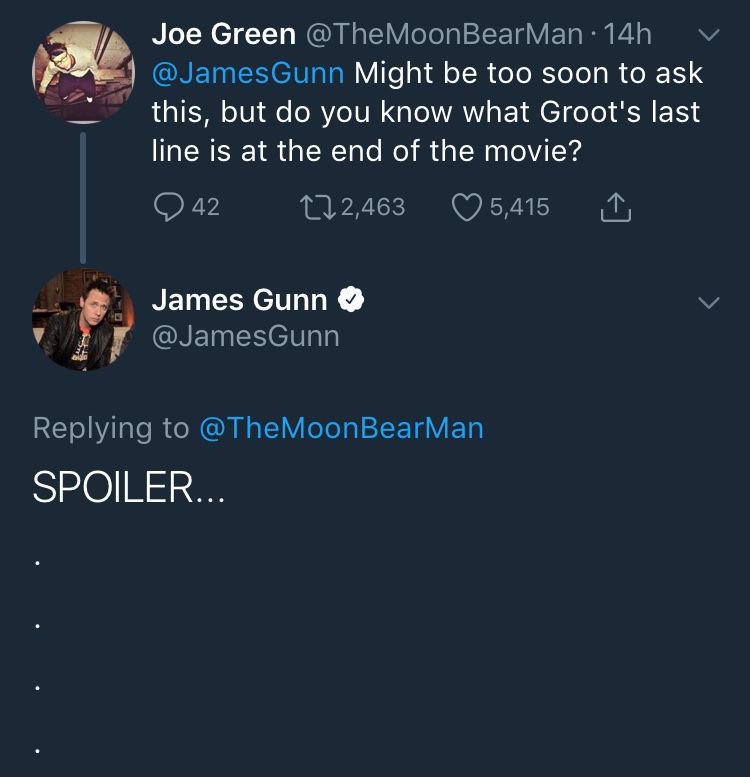Share Joe Green's tweet via share icon
The image size is (750, 777).
click(614, 207)
